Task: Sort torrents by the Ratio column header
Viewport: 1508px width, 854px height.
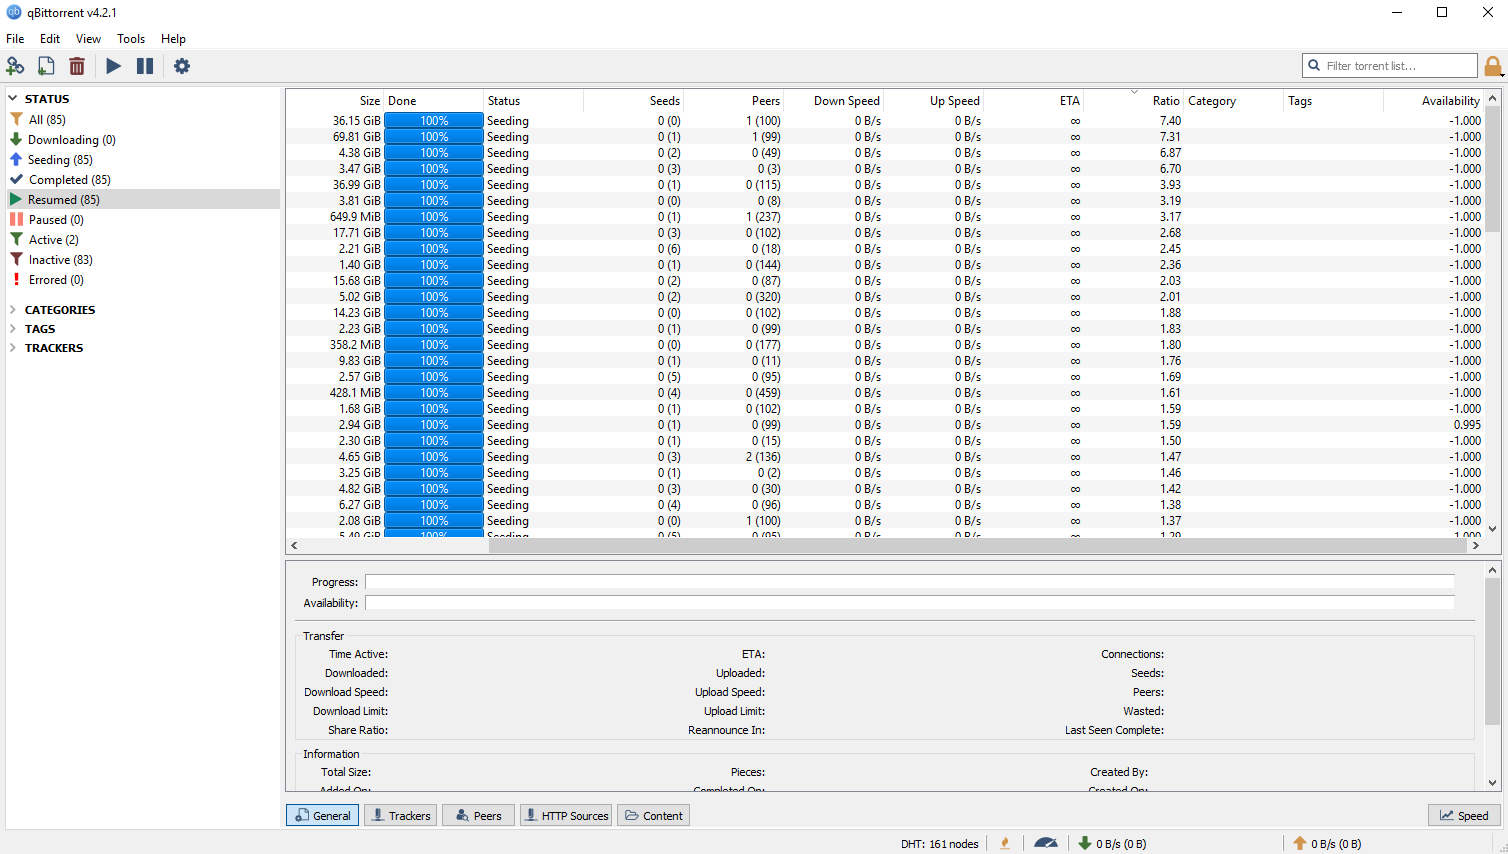Action: click(x=1165, y=101)
